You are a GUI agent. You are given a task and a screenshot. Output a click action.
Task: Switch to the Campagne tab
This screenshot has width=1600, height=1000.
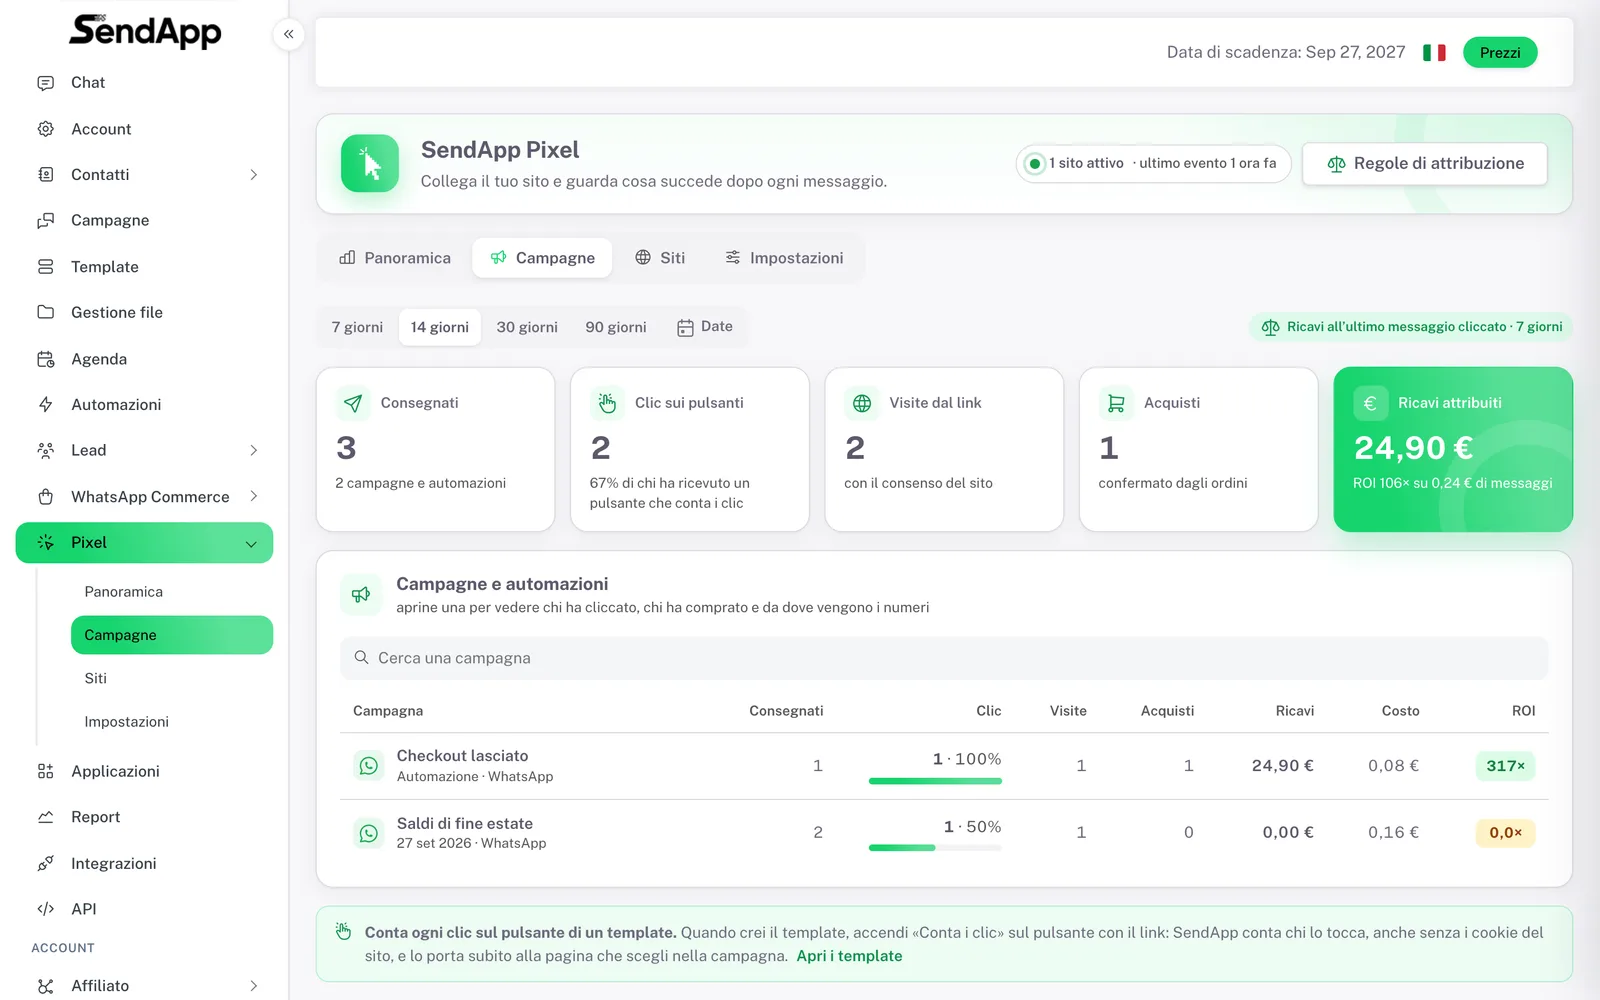542,258
